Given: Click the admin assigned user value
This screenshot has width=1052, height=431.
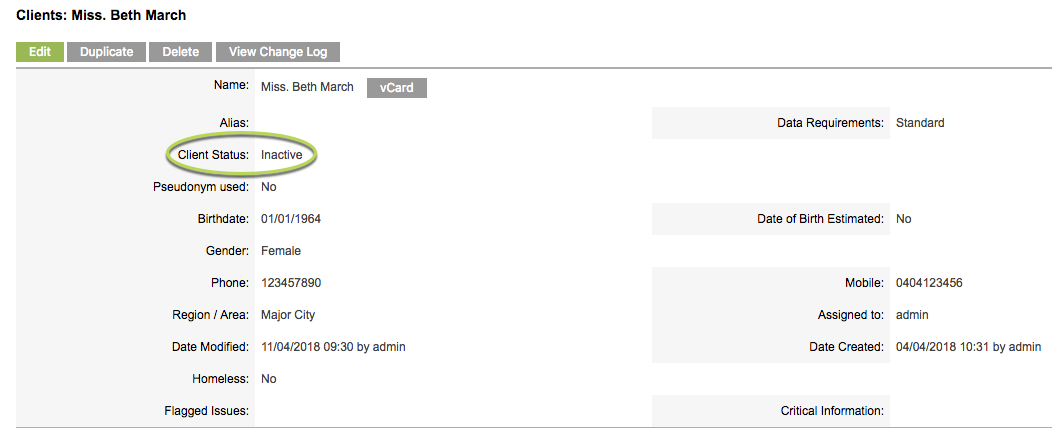Looking at the screenshot, I should [912, 315].
